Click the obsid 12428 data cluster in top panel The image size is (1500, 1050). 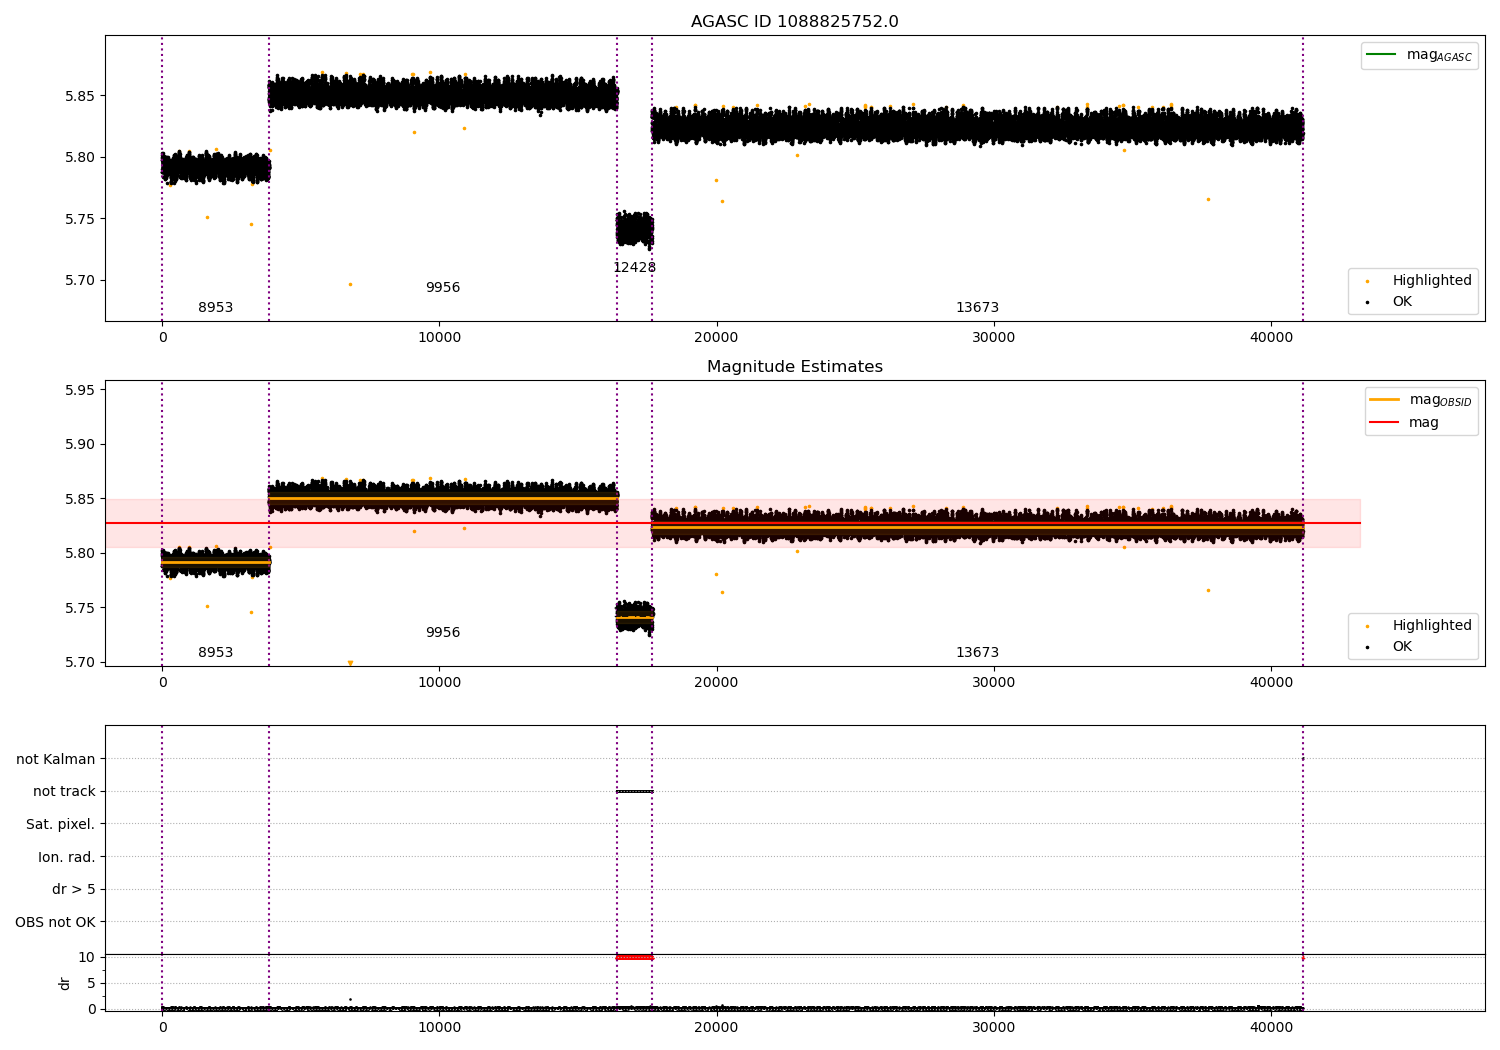(634, 229)
